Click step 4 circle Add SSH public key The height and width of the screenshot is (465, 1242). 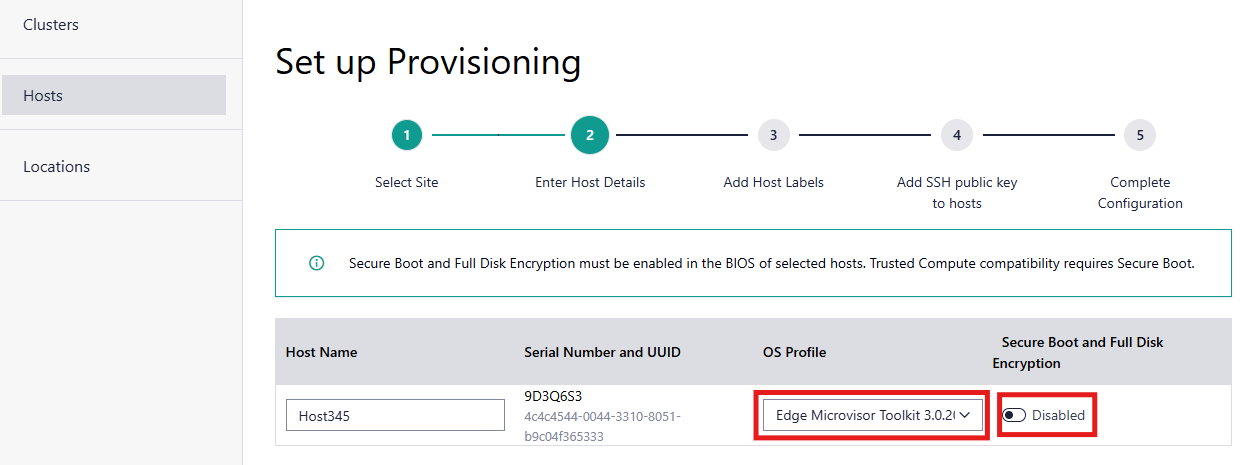[x=957, y=135]
